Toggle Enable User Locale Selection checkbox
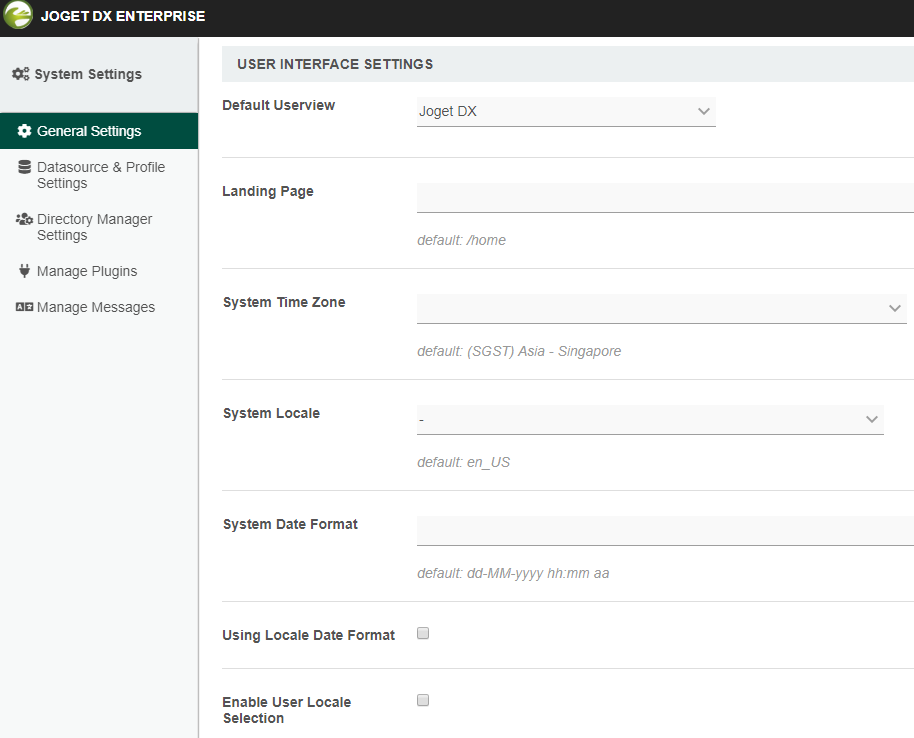Screen dimensions: 914x738 pos(423,700)
